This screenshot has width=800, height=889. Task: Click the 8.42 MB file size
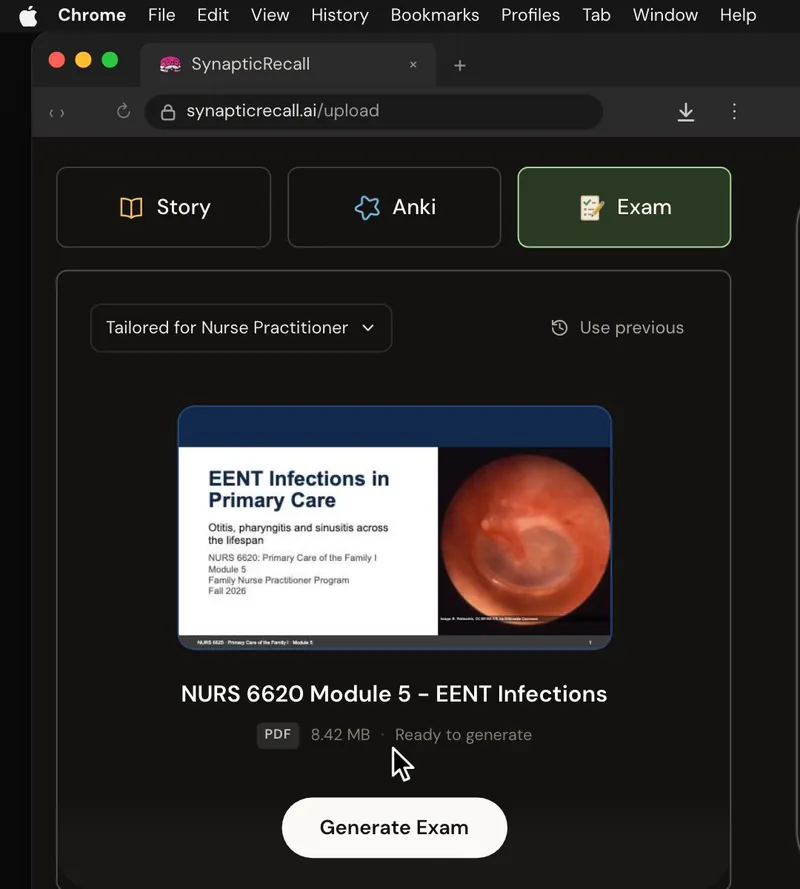(x=340, y=735)
